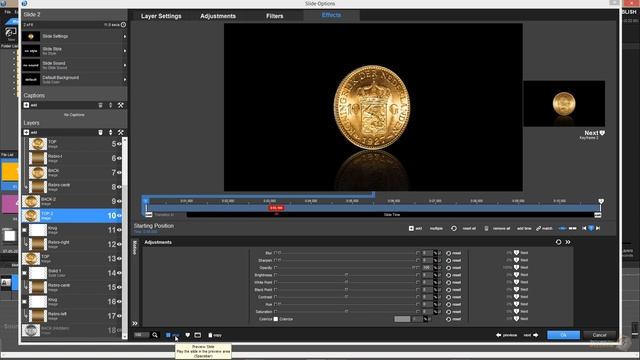Screen dimensions: 640x360
Task: Switch to the vertical Motion tab
Action: [135, 247]
